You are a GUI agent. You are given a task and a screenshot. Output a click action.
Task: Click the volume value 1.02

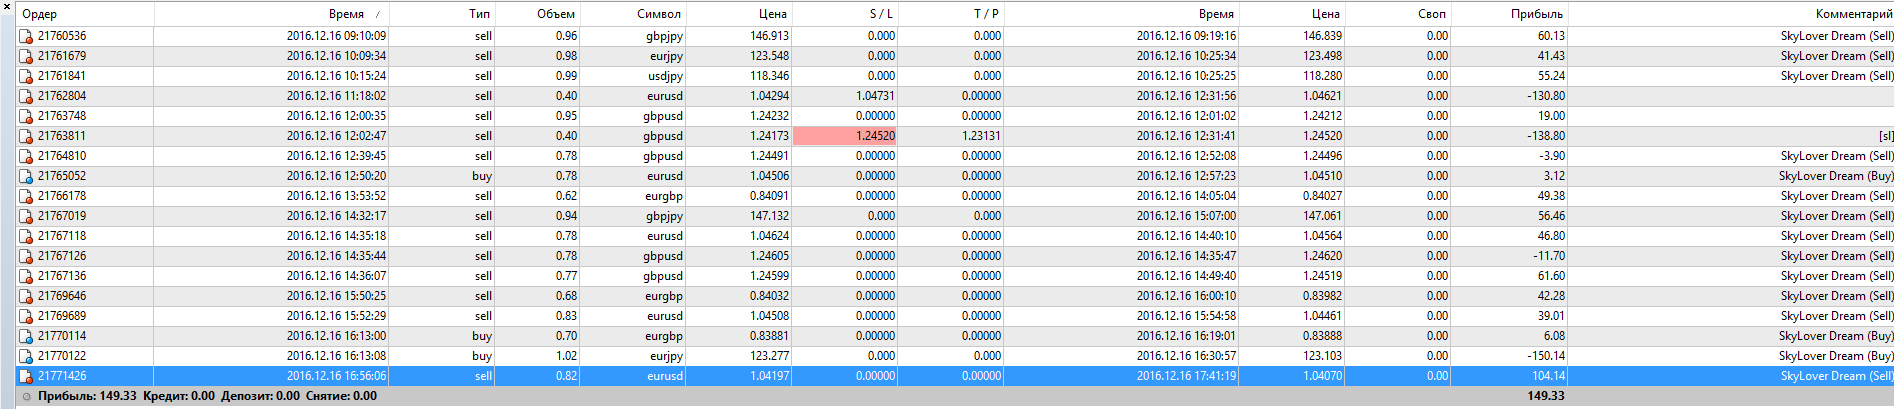pos(566,356)
